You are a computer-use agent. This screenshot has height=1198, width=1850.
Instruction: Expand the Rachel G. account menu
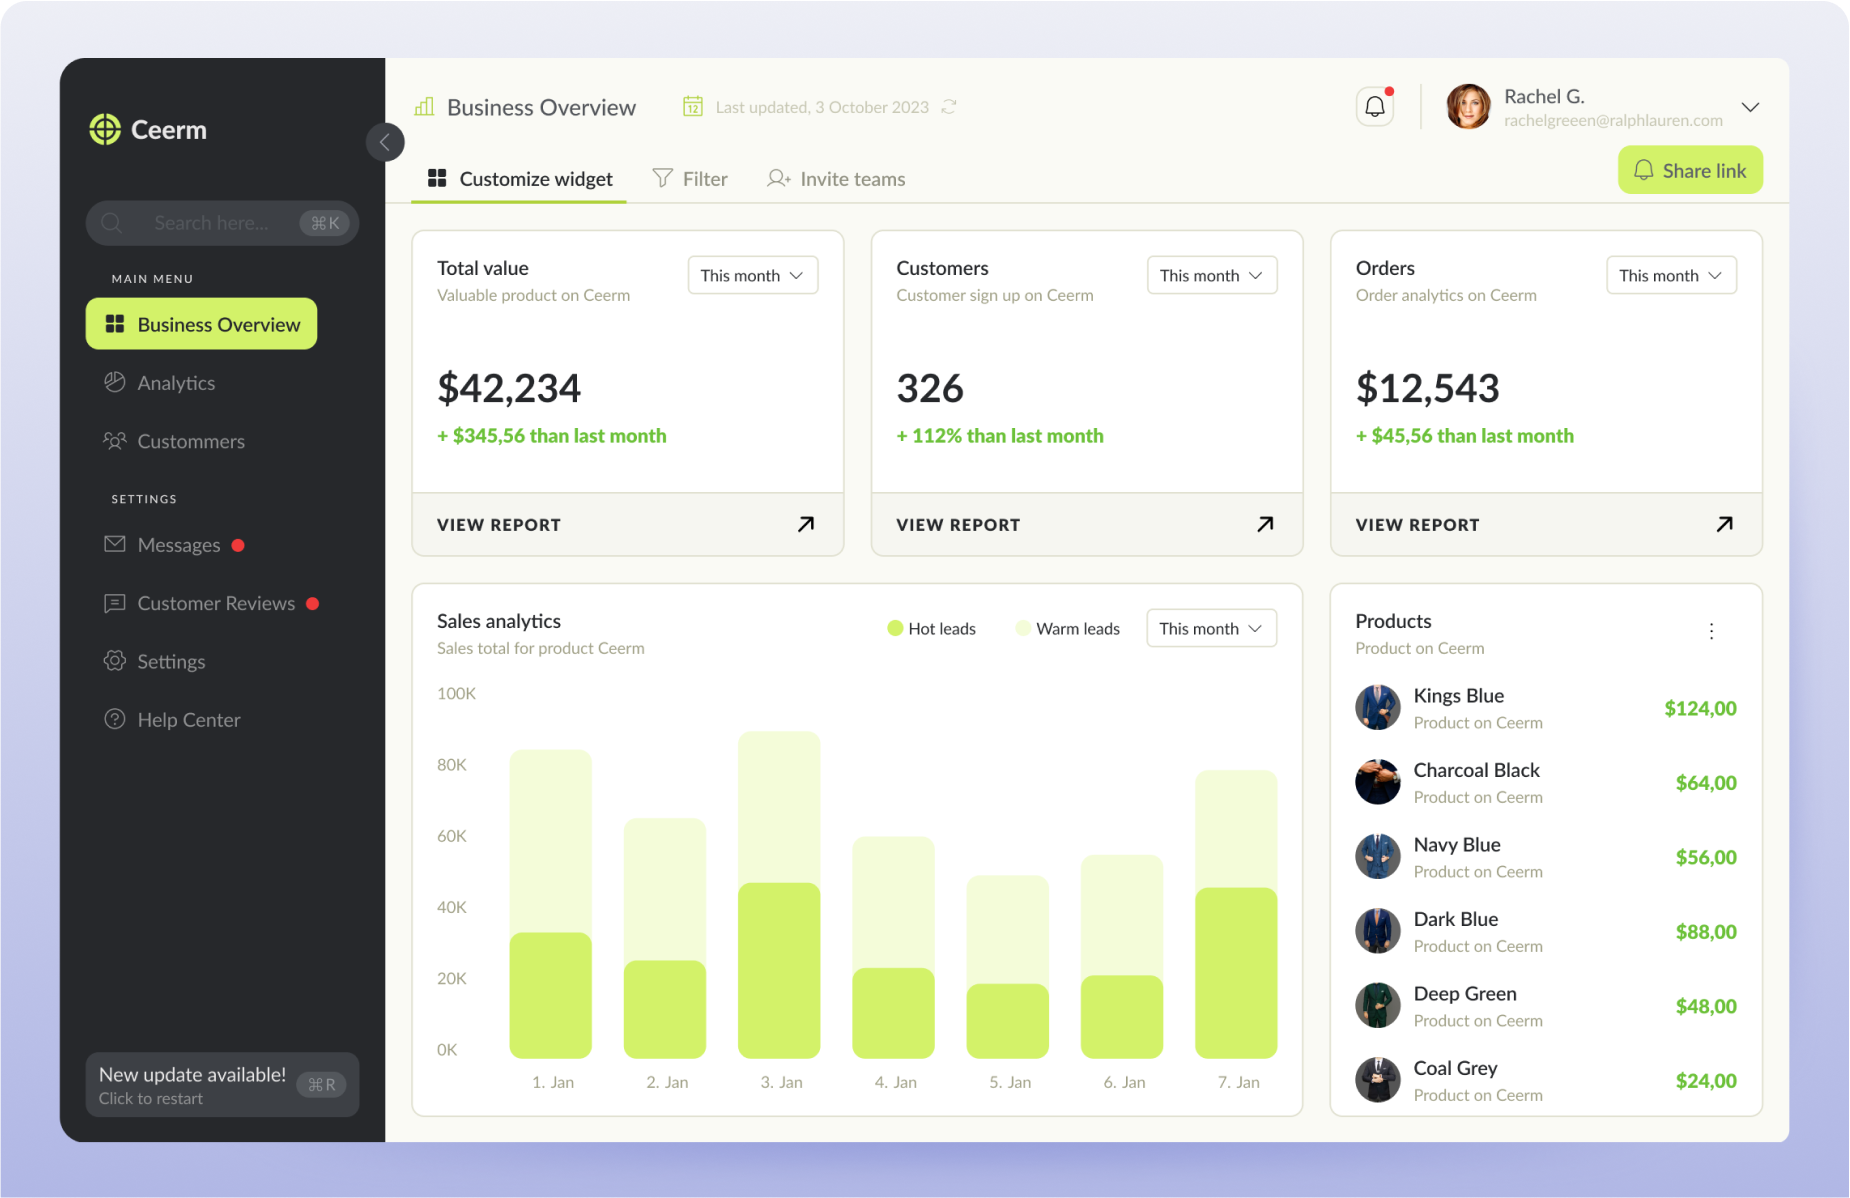click(1751, 106)
